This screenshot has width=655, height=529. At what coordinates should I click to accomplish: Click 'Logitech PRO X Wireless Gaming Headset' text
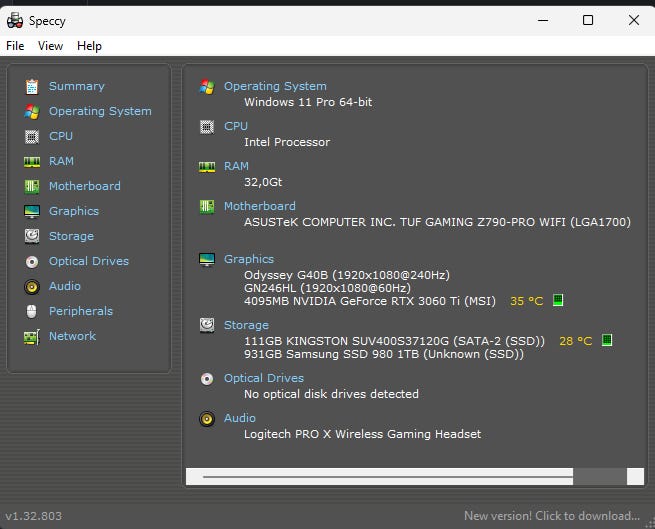[x=362, y=434]
